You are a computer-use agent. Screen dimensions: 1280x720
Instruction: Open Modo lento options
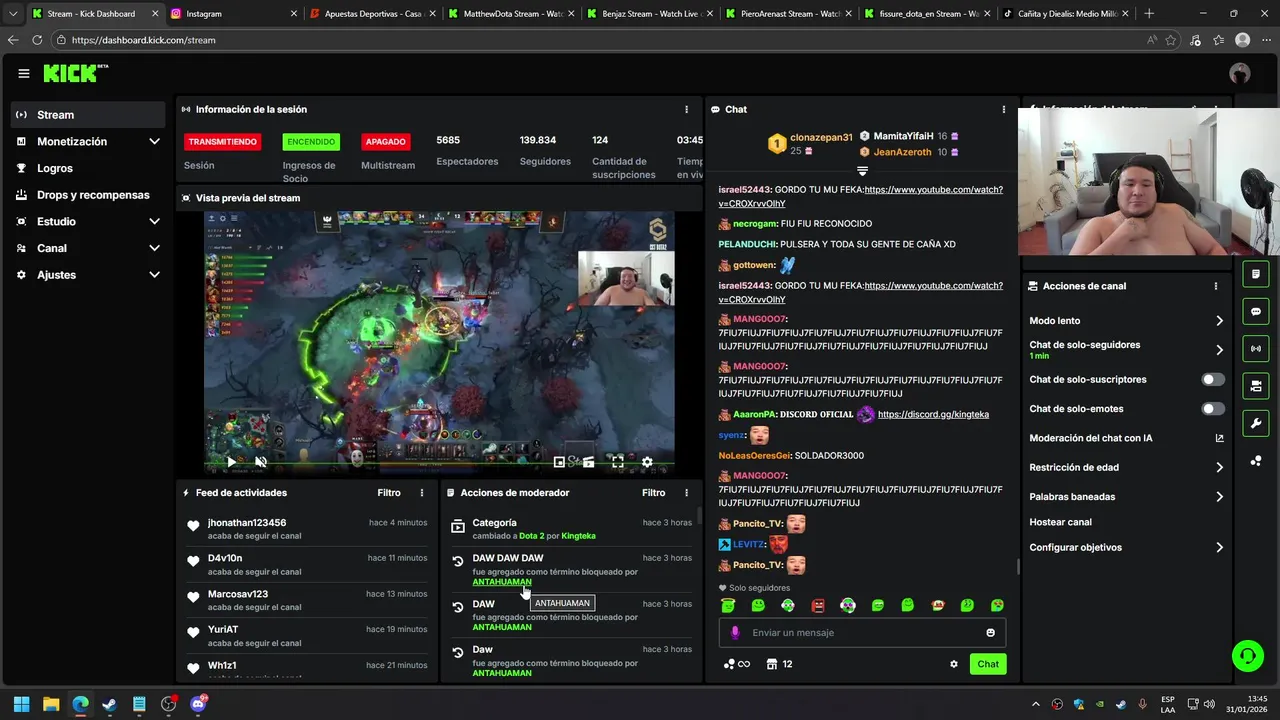(x=1126, y=321)
